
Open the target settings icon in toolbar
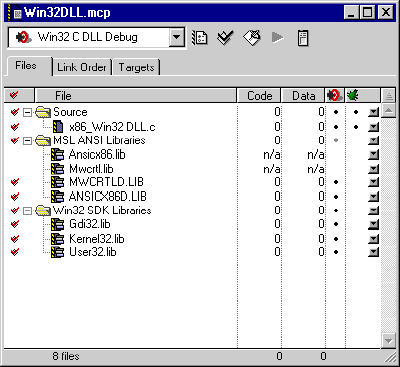(200, 38)
